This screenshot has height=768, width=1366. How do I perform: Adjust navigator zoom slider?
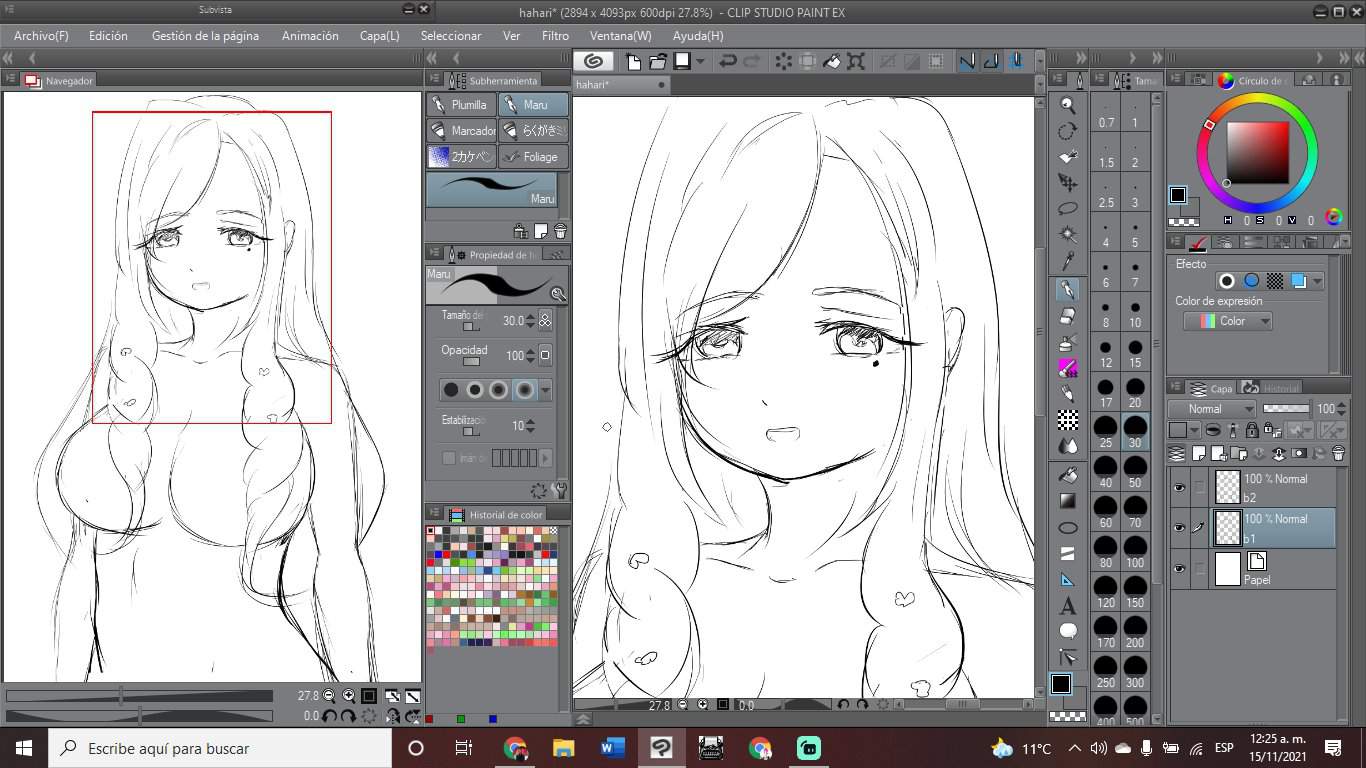[x=139, y=695]
